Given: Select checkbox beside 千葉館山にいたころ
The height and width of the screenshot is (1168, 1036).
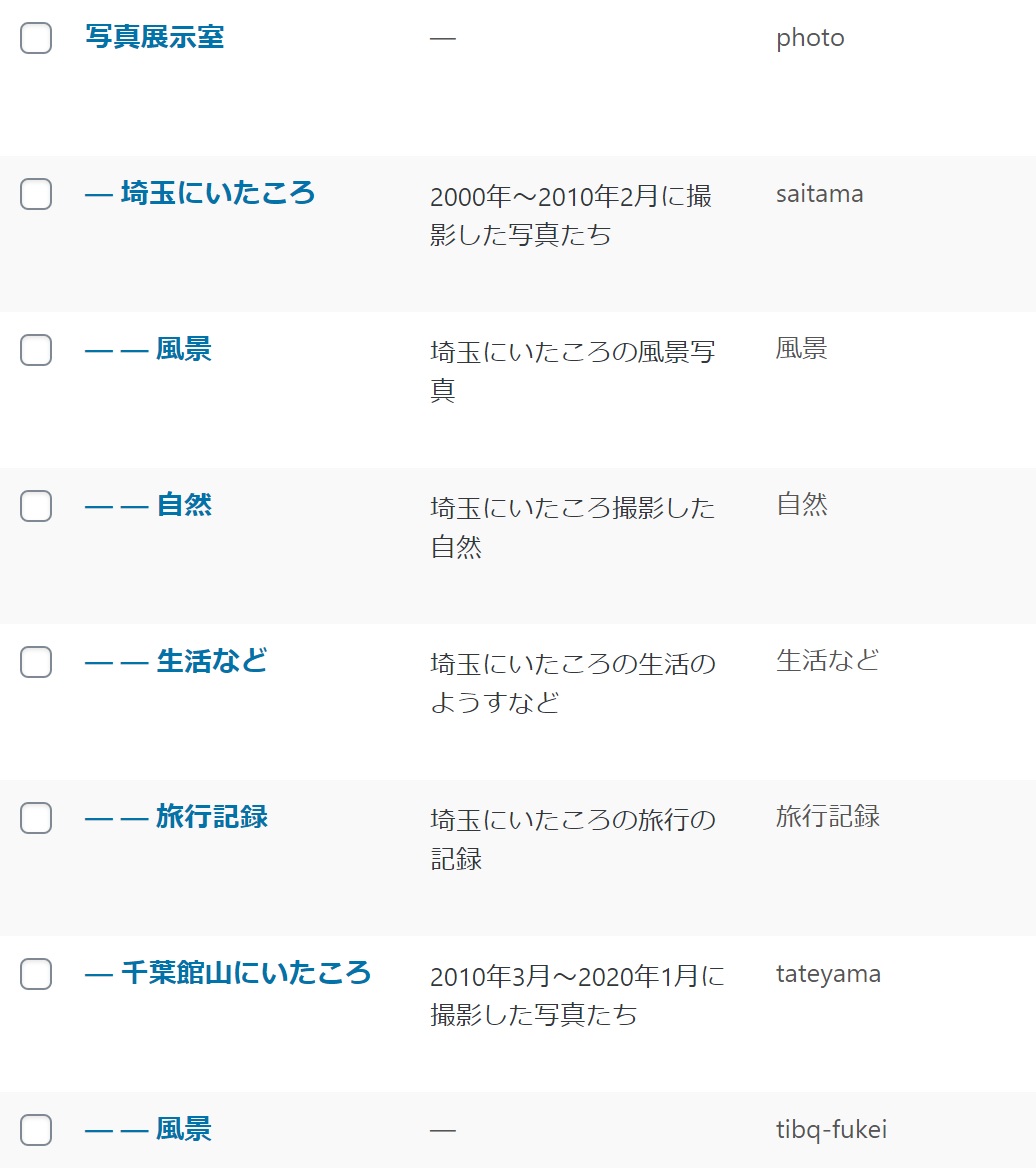Looking at the screenshot, I should (x=36, y=974).
